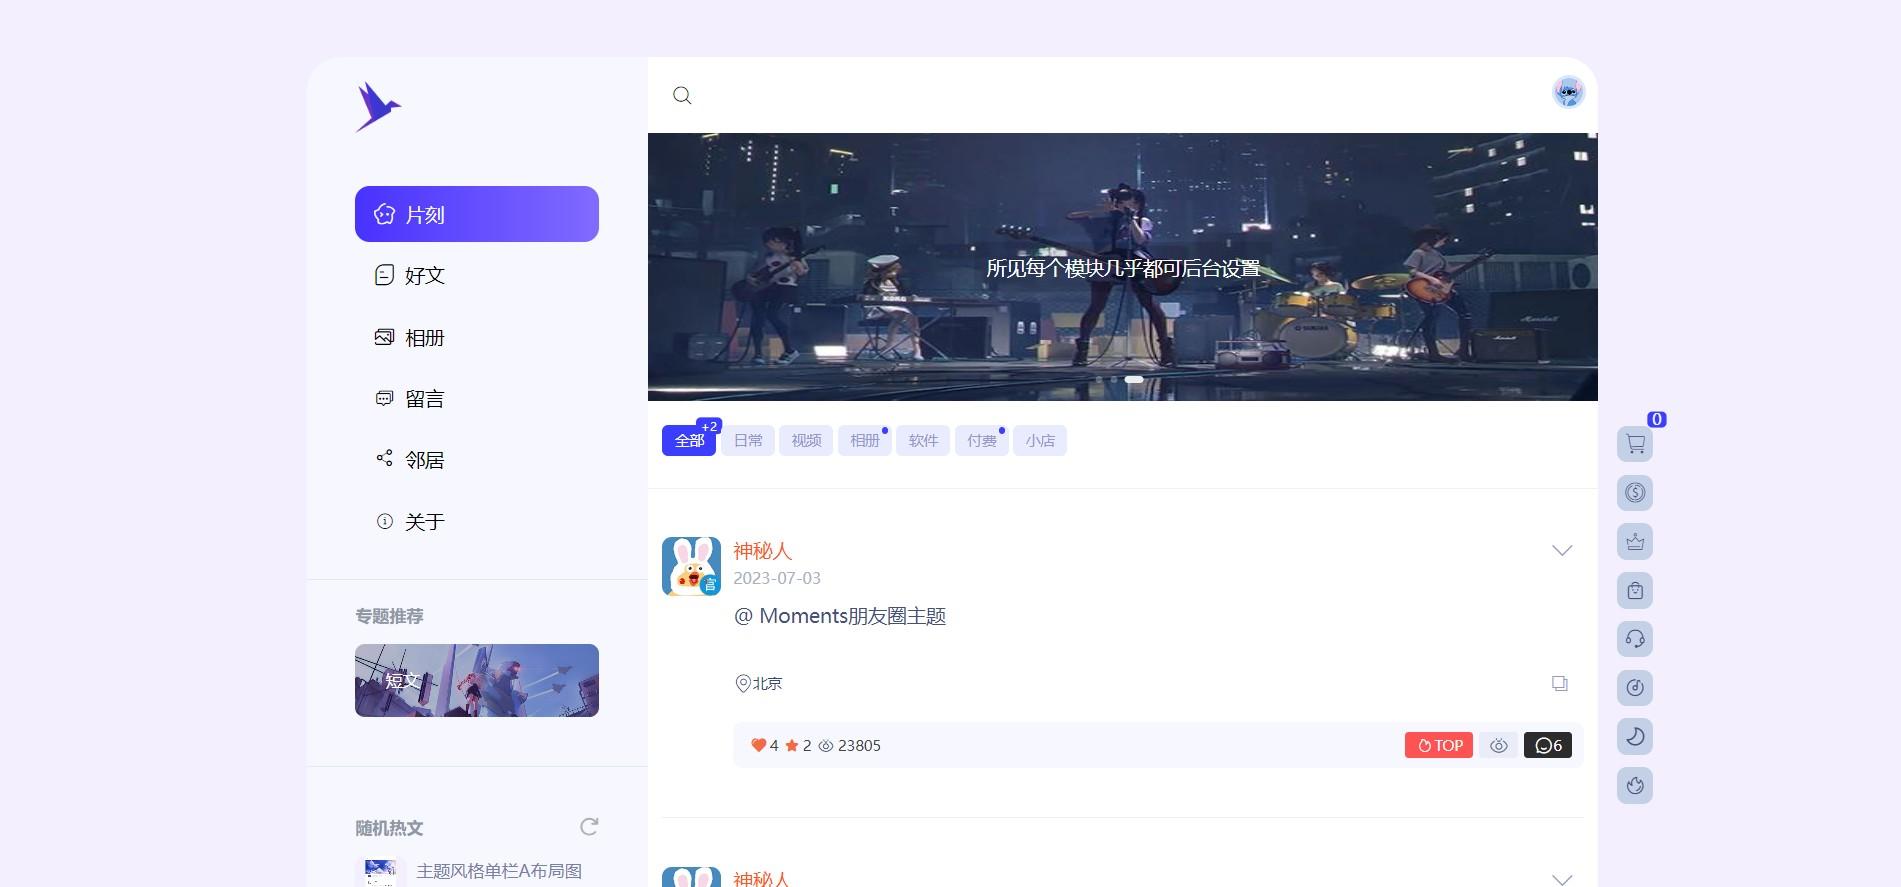Image resolution: width=1901 pixels, height=887 pixels.
Task: Refresh the 随机热文 list
Action: point(589,826)
